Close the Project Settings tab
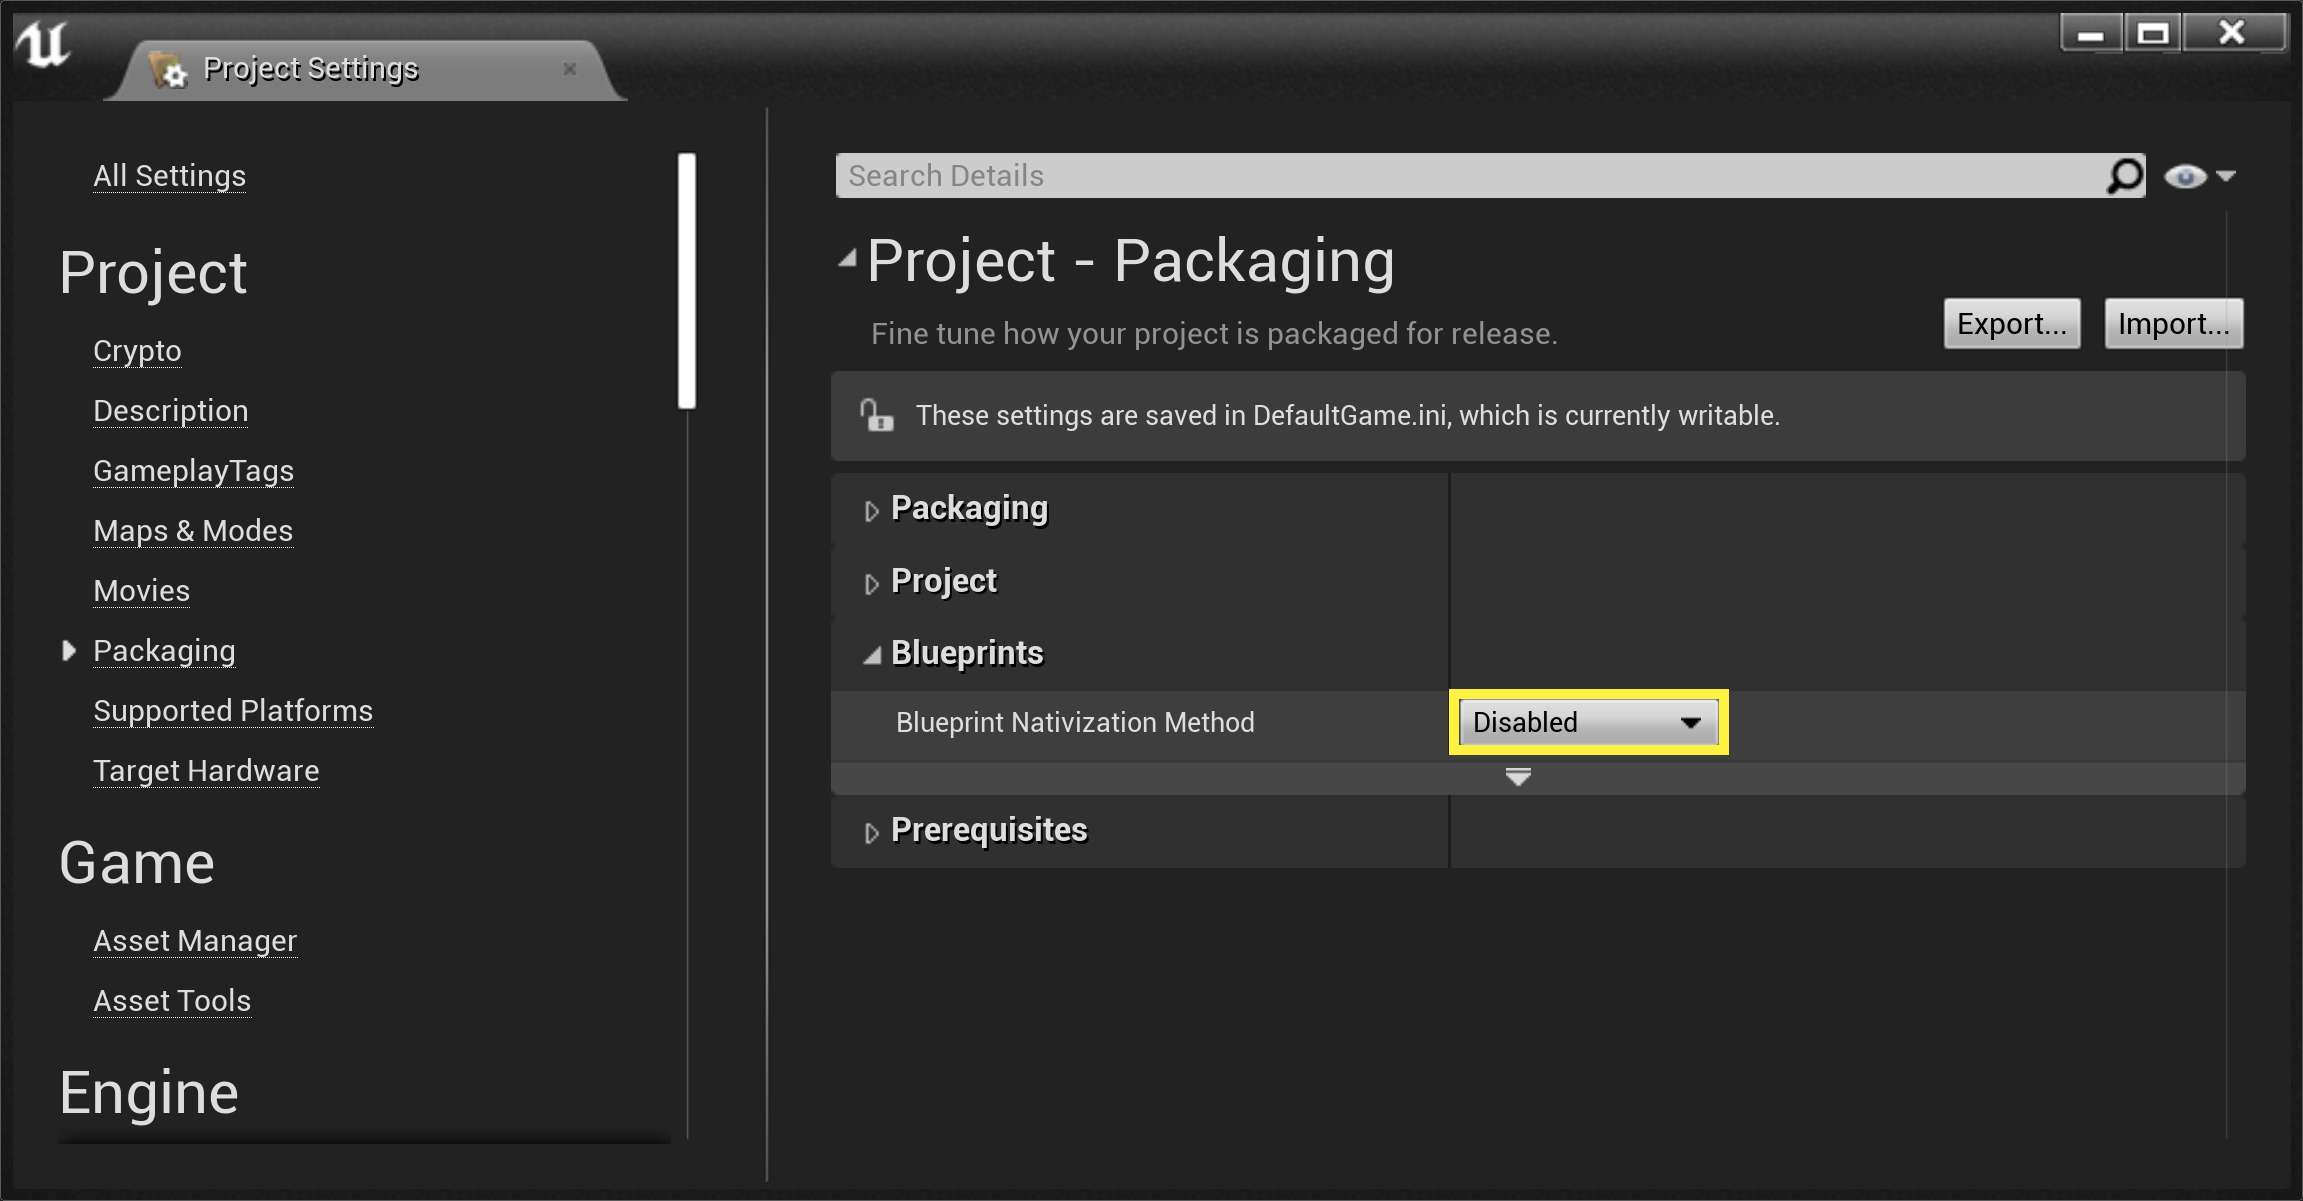The width and height of the screenshot is (2303, 1201). (x=570, y=69)
